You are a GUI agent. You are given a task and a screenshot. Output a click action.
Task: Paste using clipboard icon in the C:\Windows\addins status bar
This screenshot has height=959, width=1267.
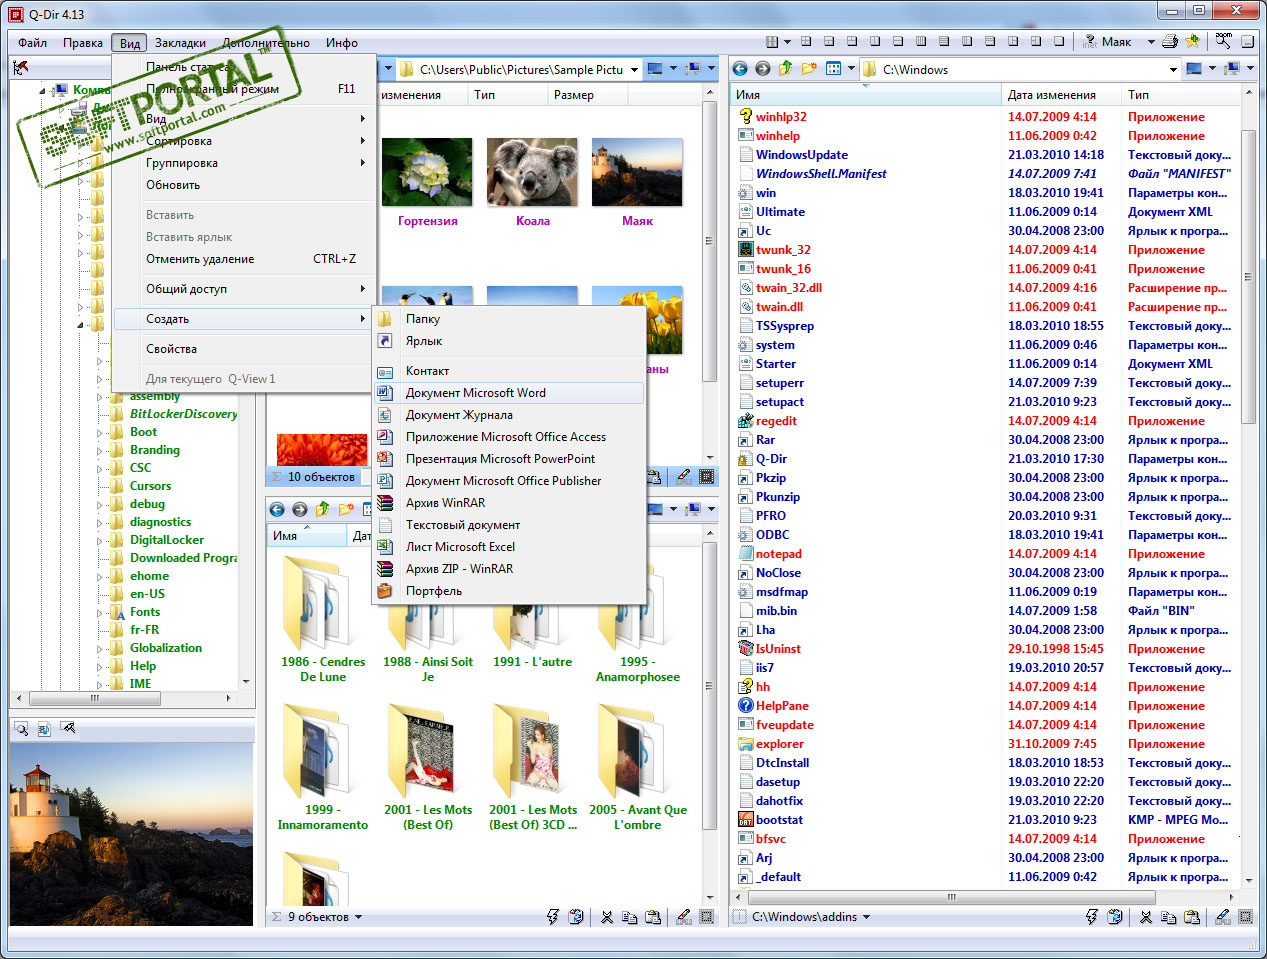coord(1191,916)
